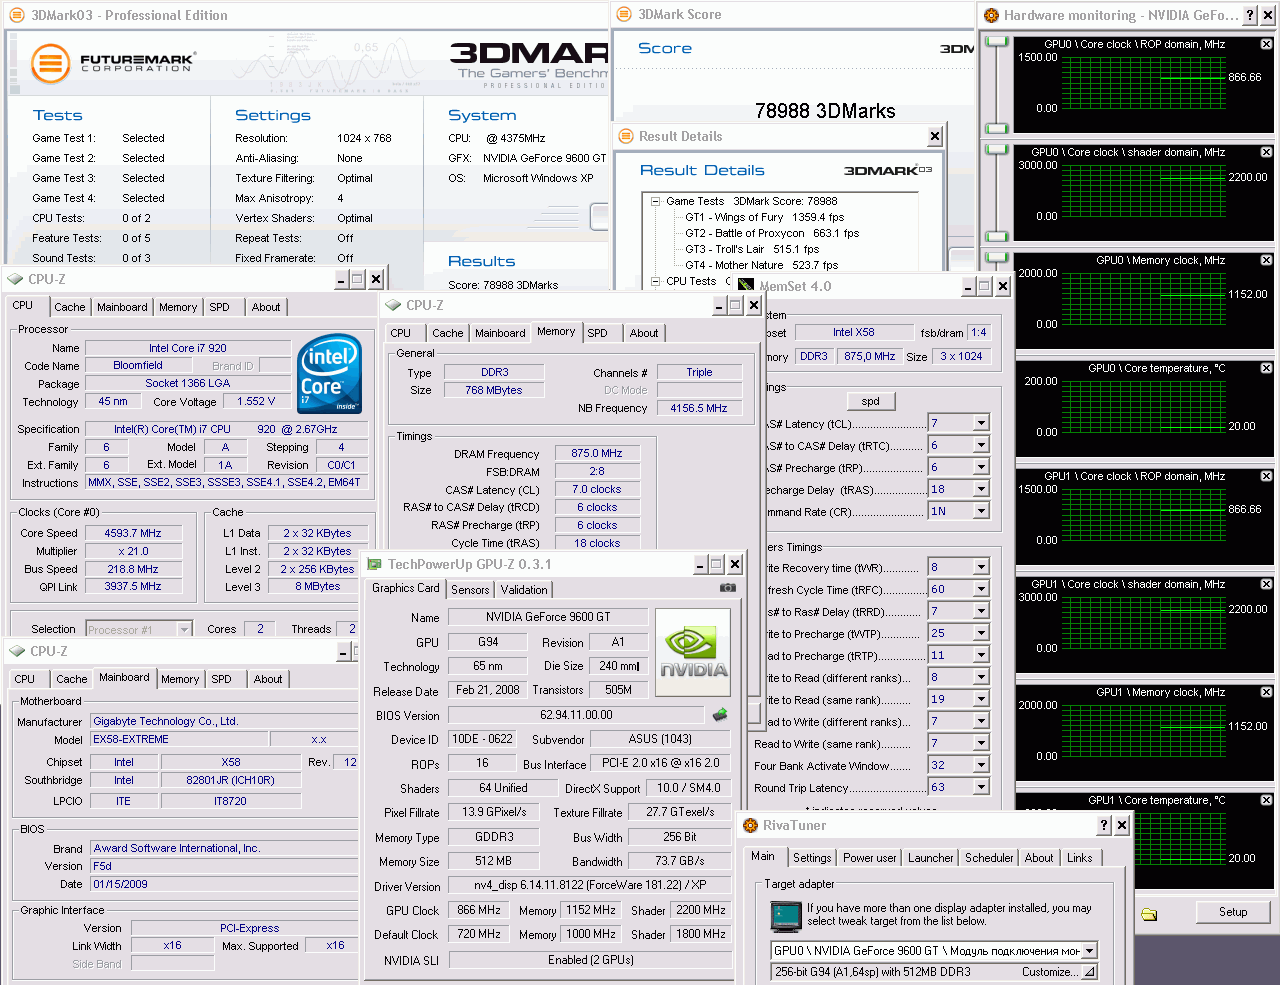Click the upper slider handle beside GPU0 ROP domain graph
Screen dimensions: 1280x985
[x=996, y=41]
